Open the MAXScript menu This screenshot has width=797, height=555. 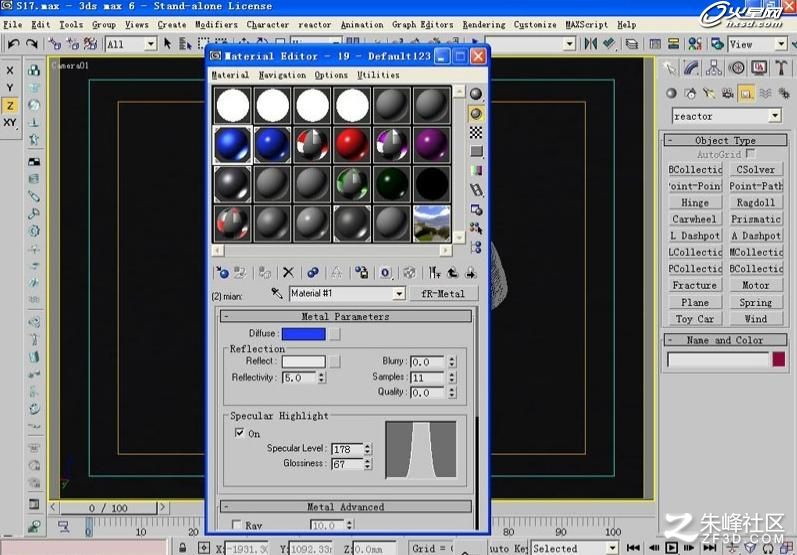coord(587,24)
